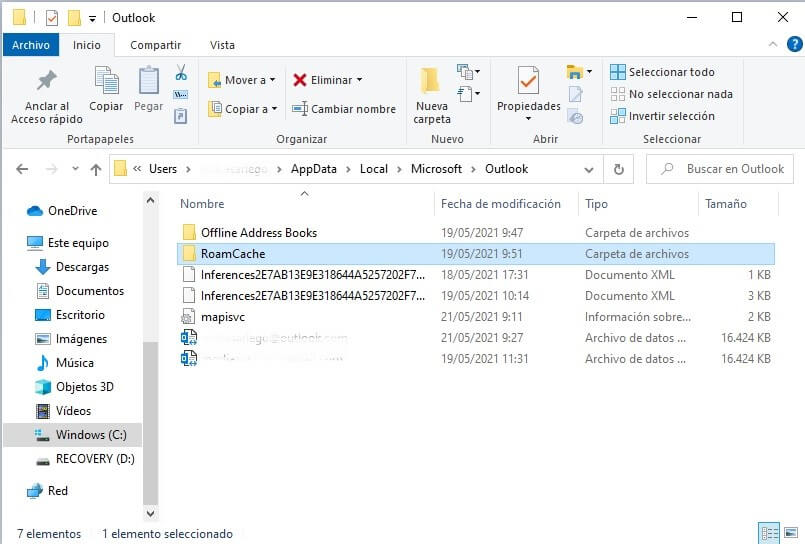Expand the address bar history dropdown
The width and height of the screenshot is (805, 547).
click(x=589, y=169)
